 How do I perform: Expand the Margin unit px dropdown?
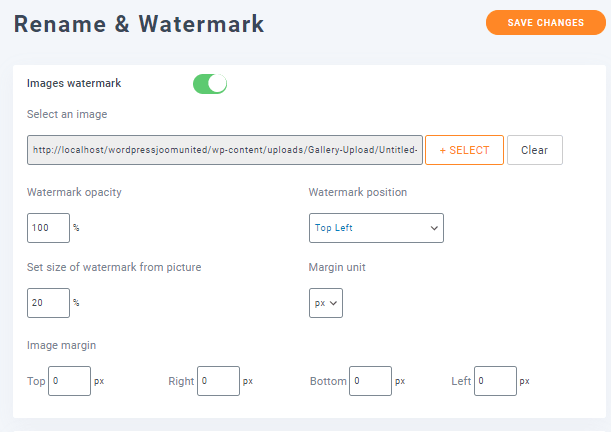[326, 303]
